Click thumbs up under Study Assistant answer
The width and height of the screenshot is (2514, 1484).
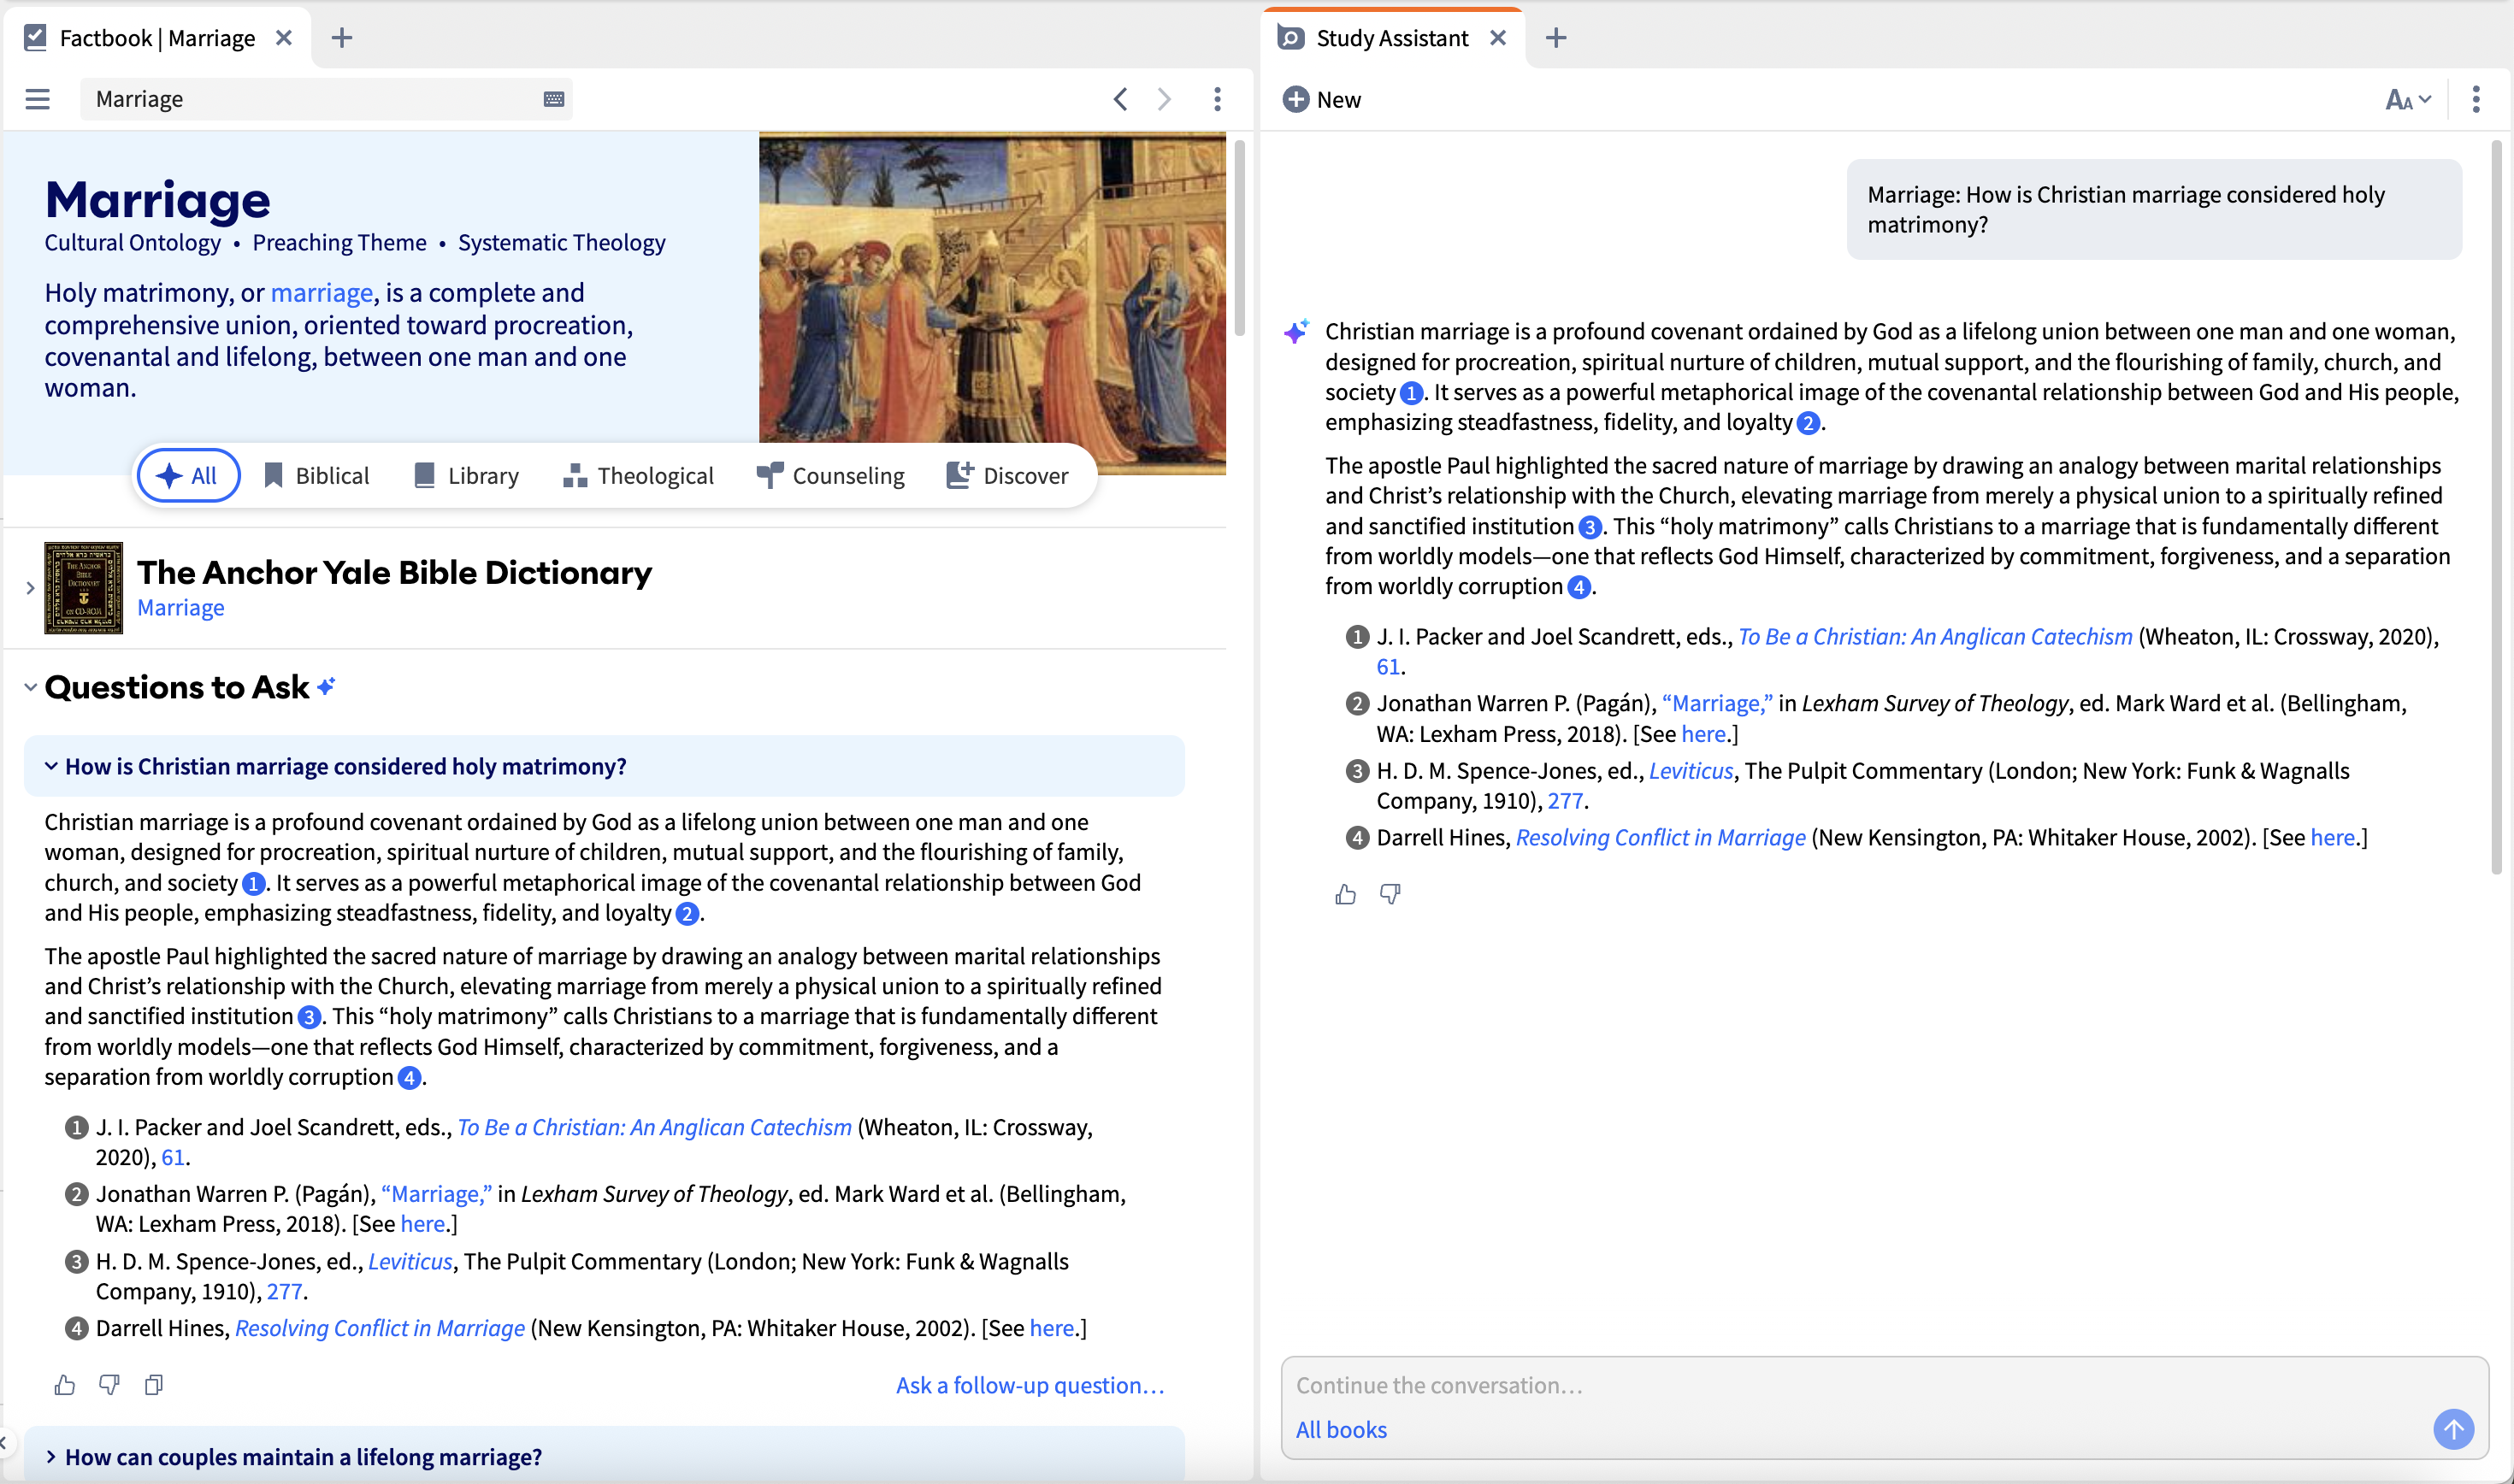1345,894
